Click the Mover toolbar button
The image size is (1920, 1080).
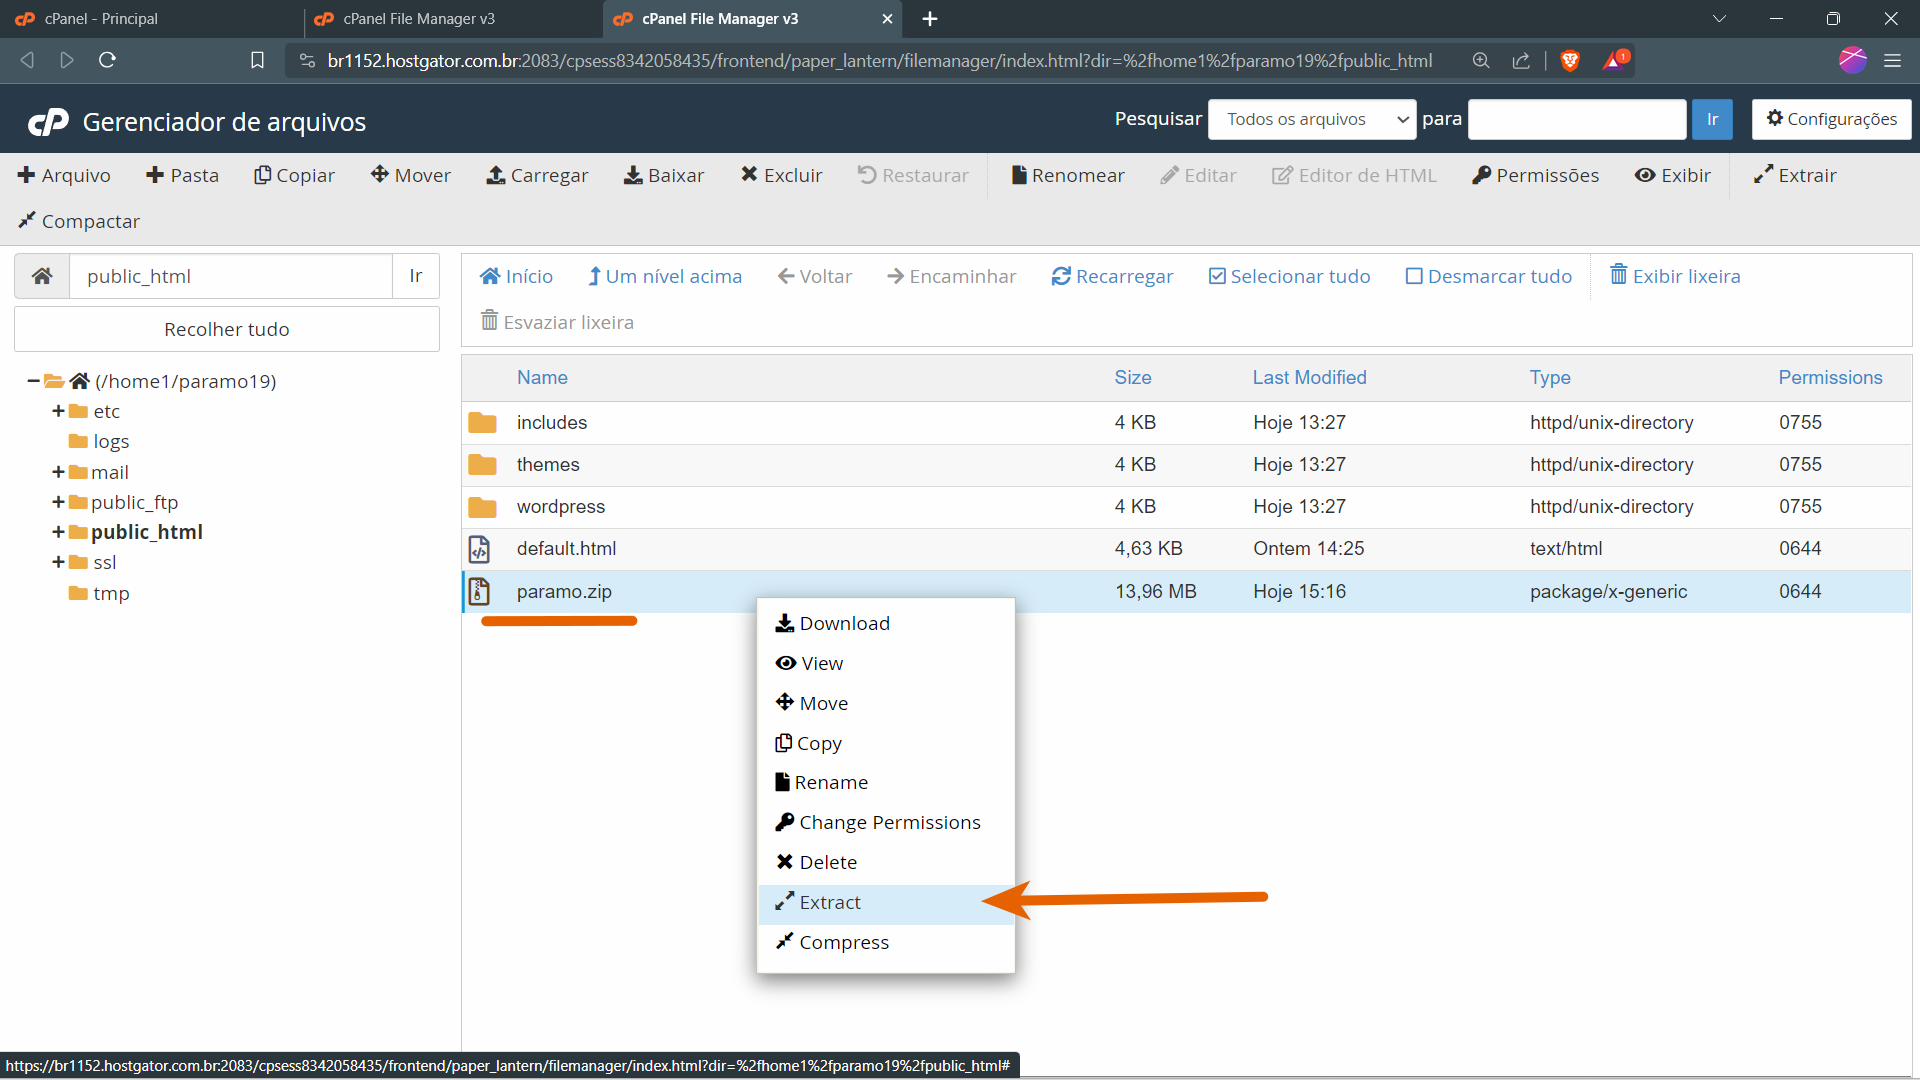click(411, 175)
